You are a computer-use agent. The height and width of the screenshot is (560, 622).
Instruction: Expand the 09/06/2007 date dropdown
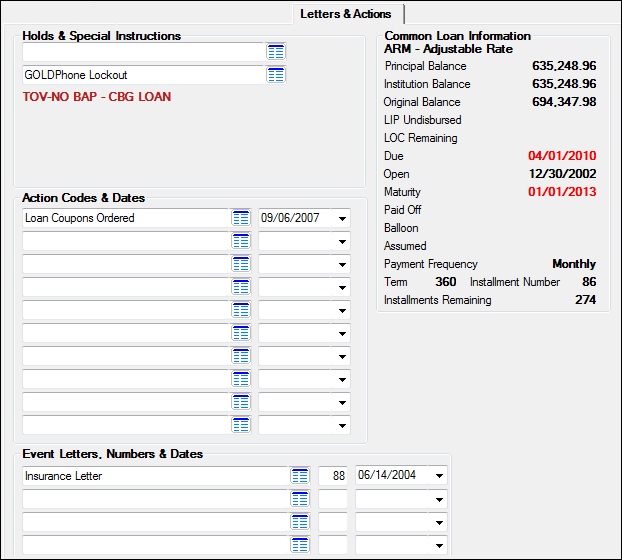(342, 218)
